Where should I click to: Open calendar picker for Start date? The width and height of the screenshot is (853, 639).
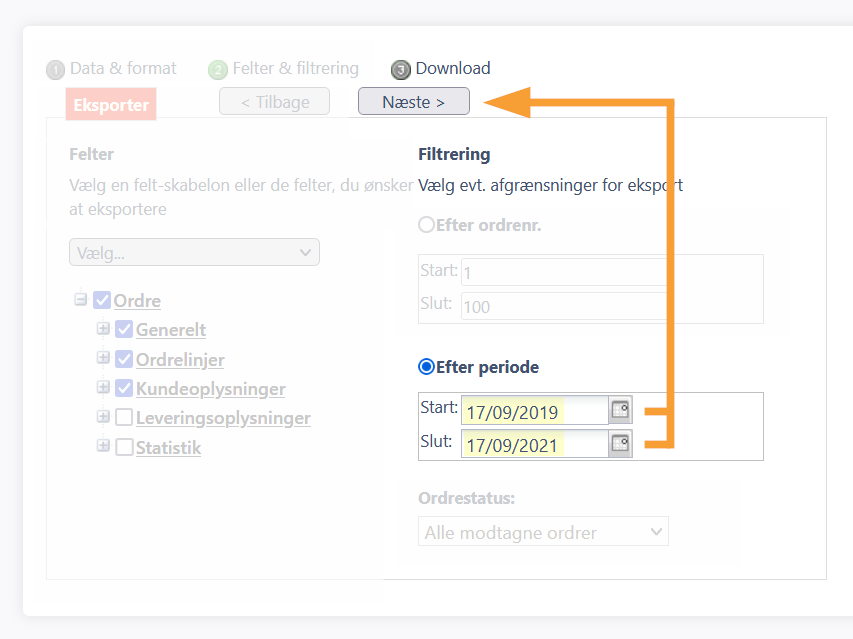click(x=620, y=410)
